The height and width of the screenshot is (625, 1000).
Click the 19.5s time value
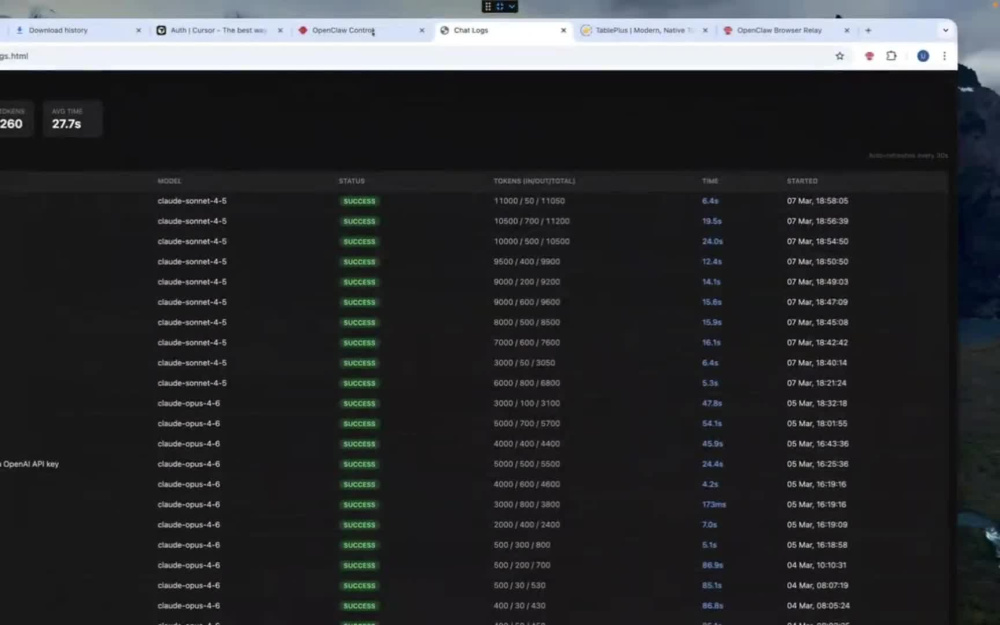click(712, 221)
